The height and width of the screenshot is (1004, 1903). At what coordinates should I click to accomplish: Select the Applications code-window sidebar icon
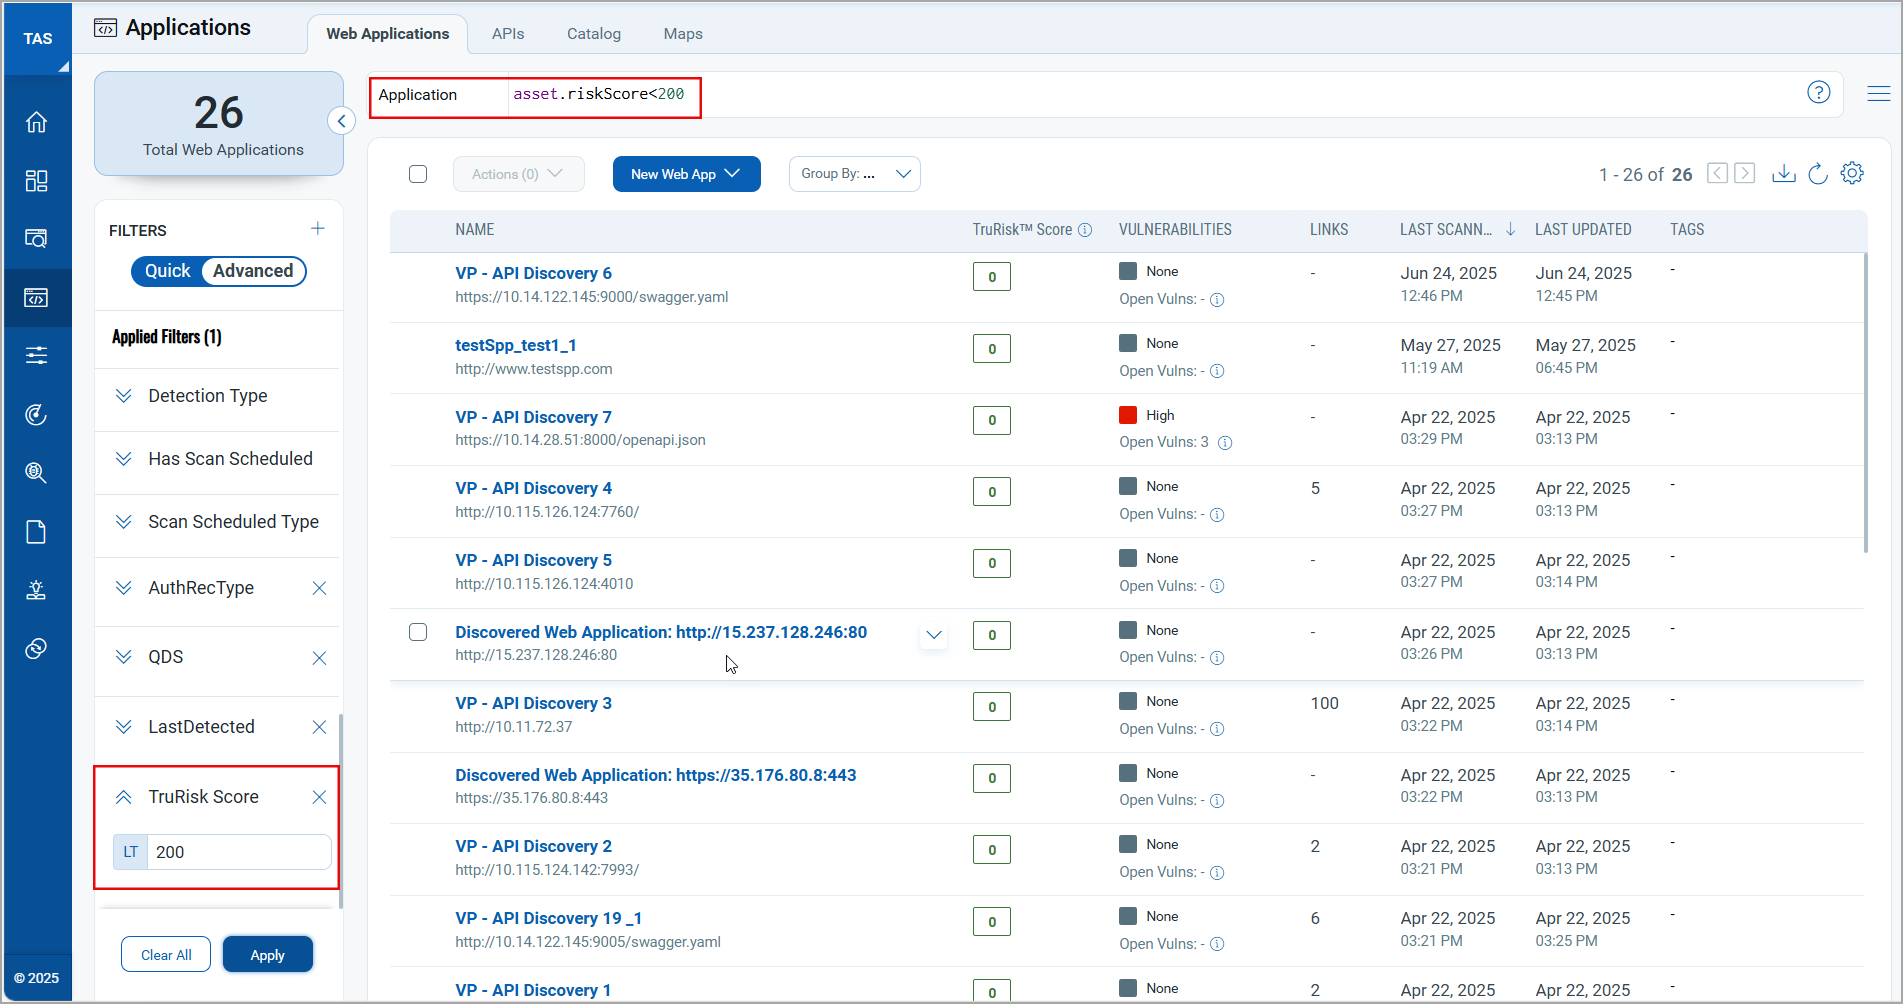coord(36,298)
